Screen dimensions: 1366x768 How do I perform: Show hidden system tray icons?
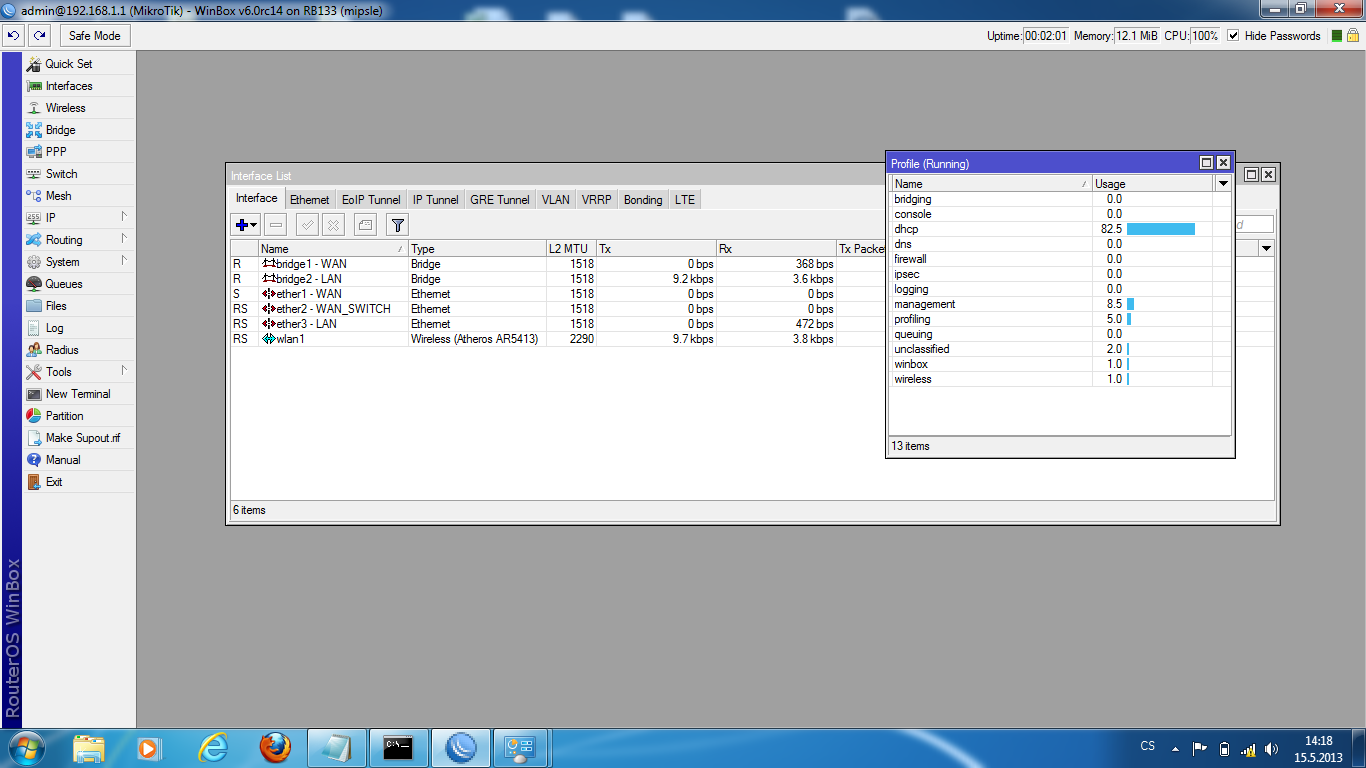pyautogui.click(x=1176, y=748)
